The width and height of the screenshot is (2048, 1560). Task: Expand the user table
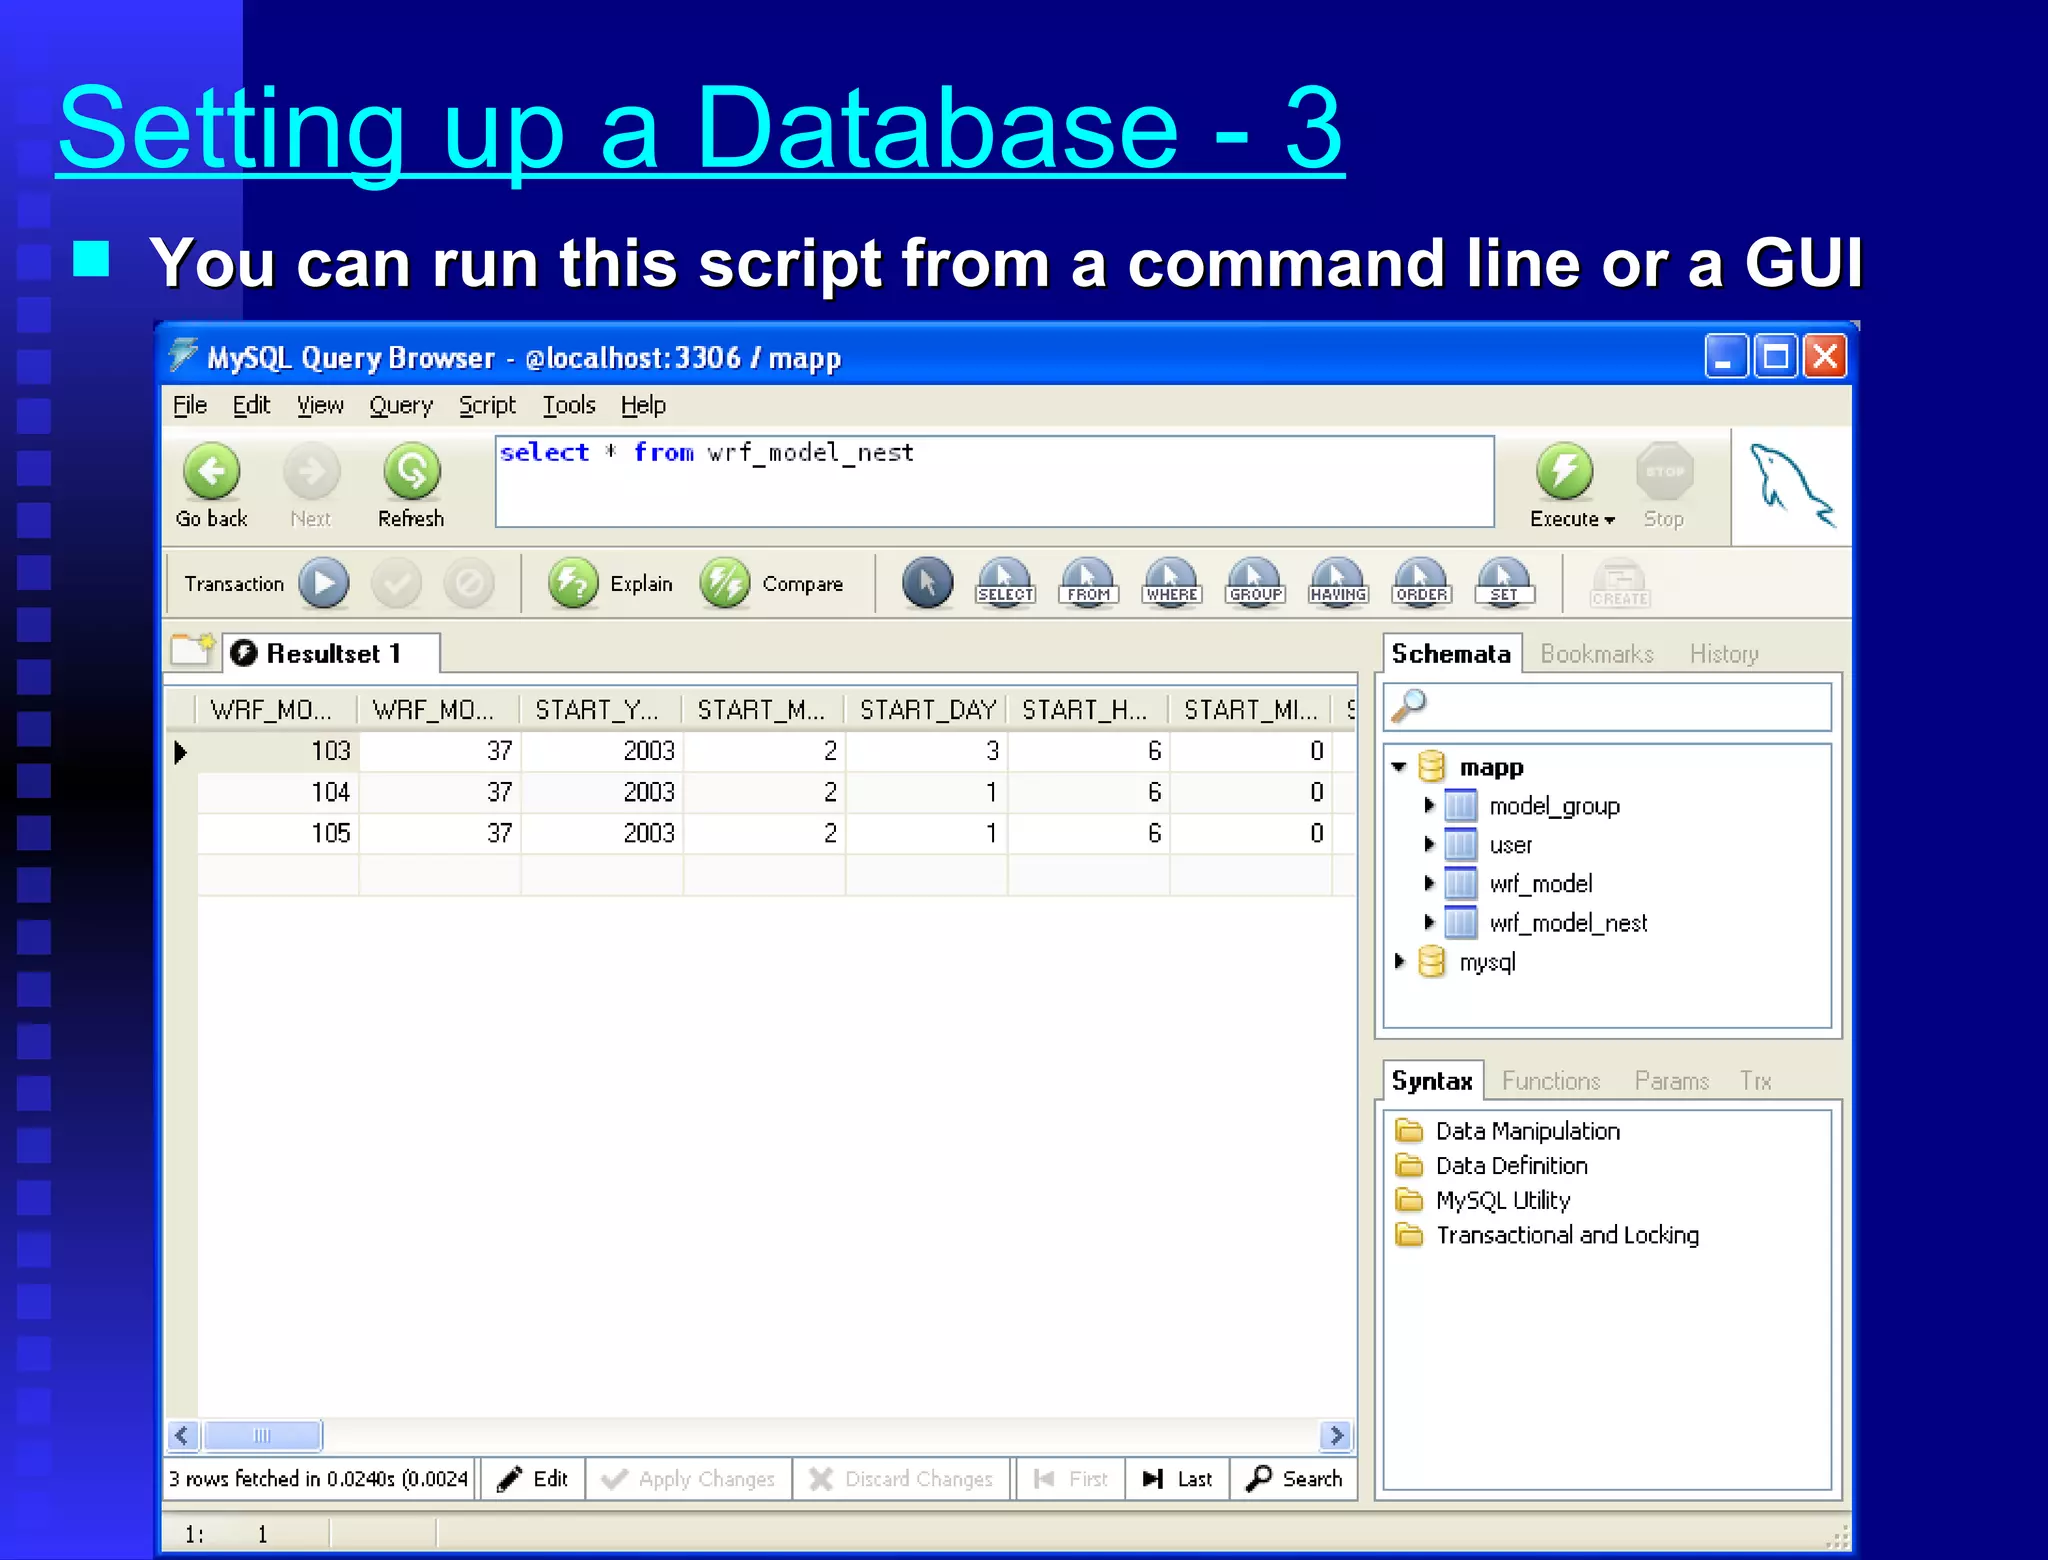[1429, 844]
